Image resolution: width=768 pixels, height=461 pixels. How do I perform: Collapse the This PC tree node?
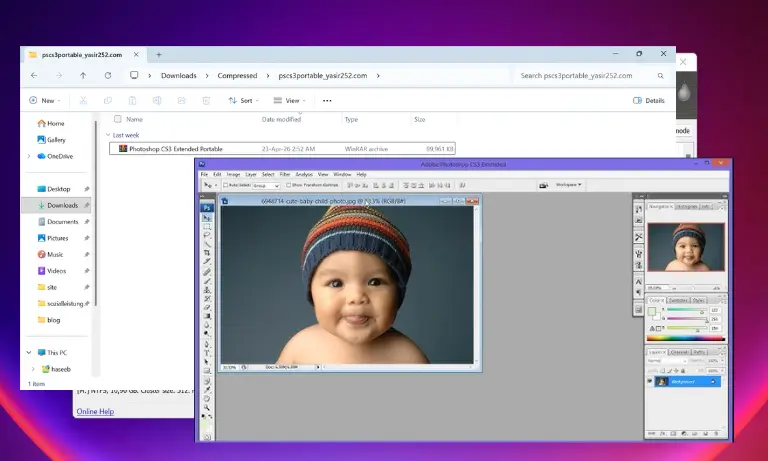[x=28, y=353]
